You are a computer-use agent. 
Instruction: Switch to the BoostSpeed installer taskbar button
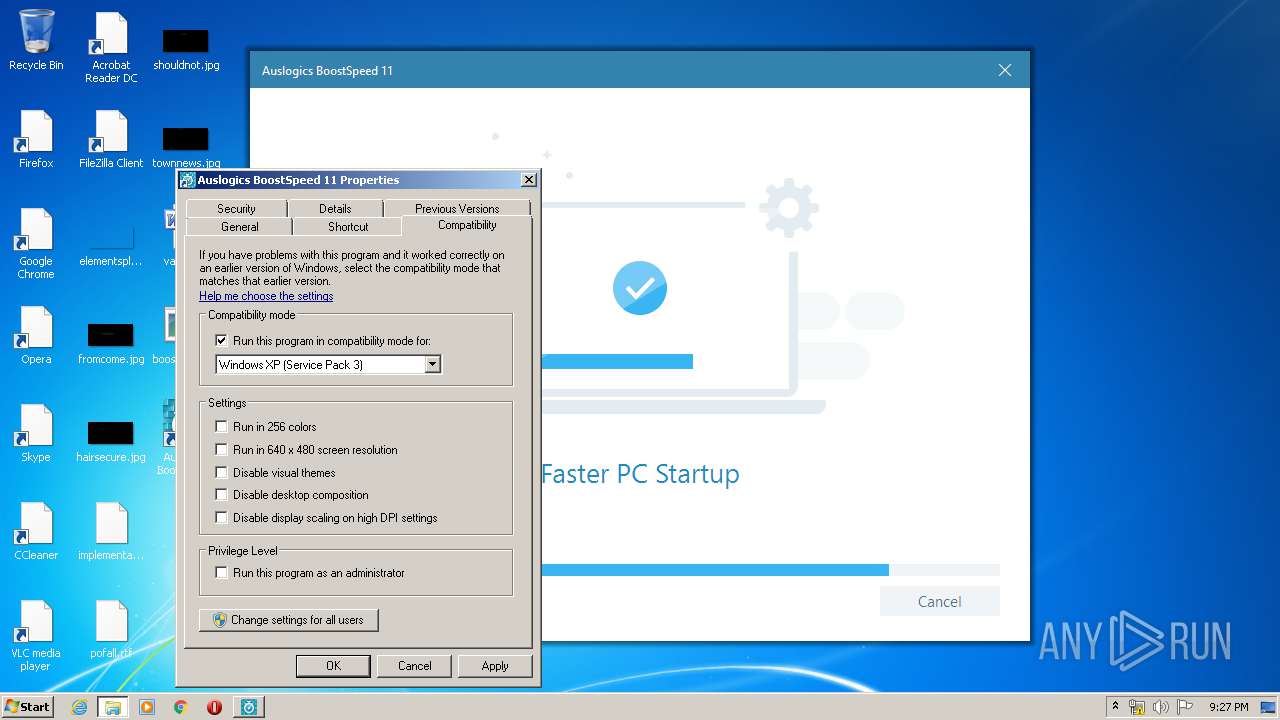click(x=249, y=707)
